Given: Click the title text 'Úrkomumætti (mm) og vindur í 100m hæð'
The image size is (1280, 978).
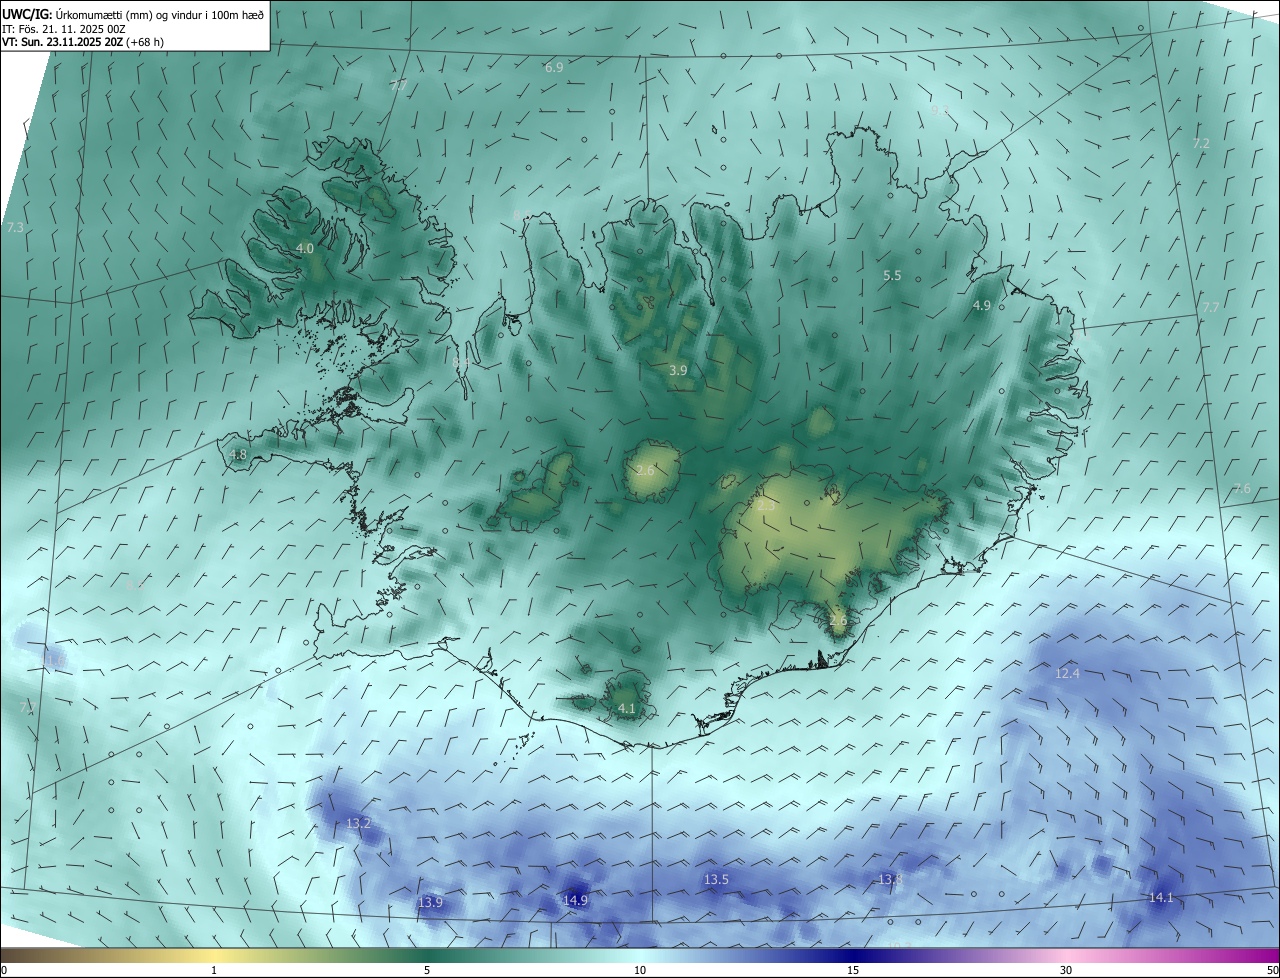Looking at the screenshot, I should click(x=161, y=14).
